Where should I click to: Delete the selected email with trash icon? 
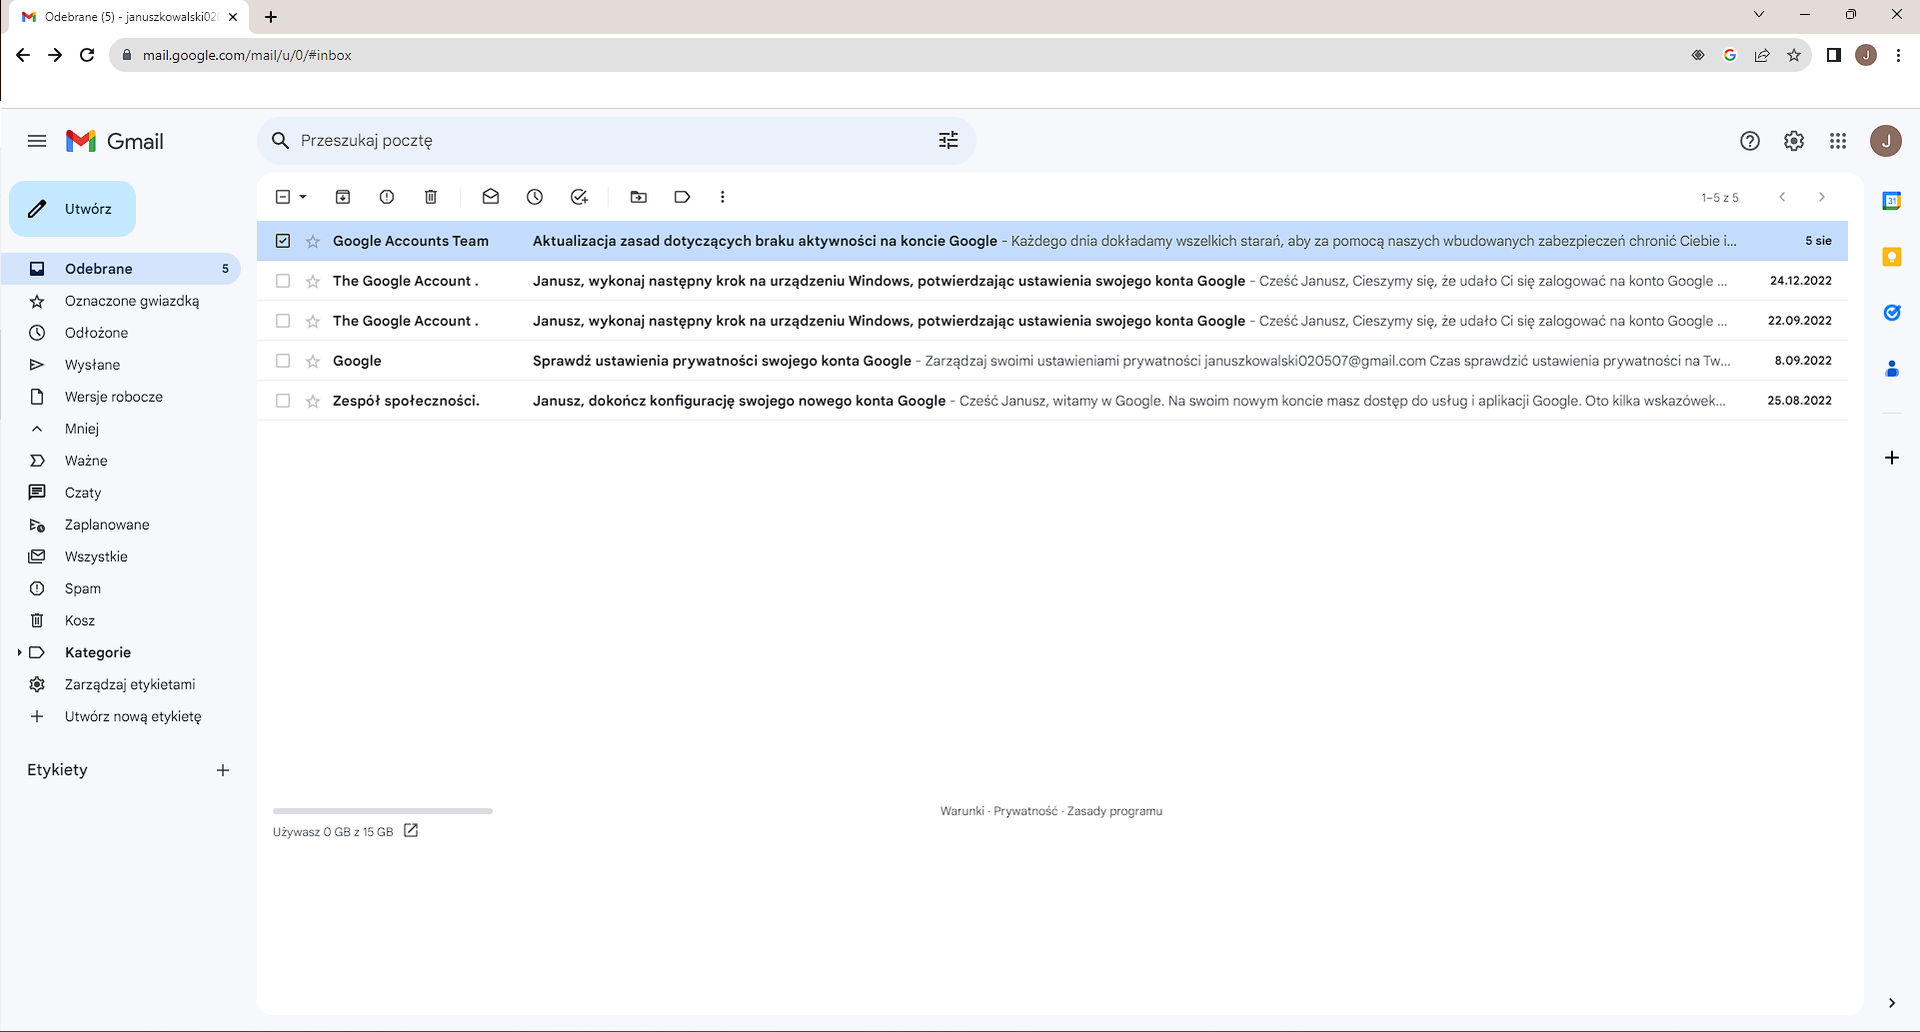pyautogui.click(x=431, y=197)
